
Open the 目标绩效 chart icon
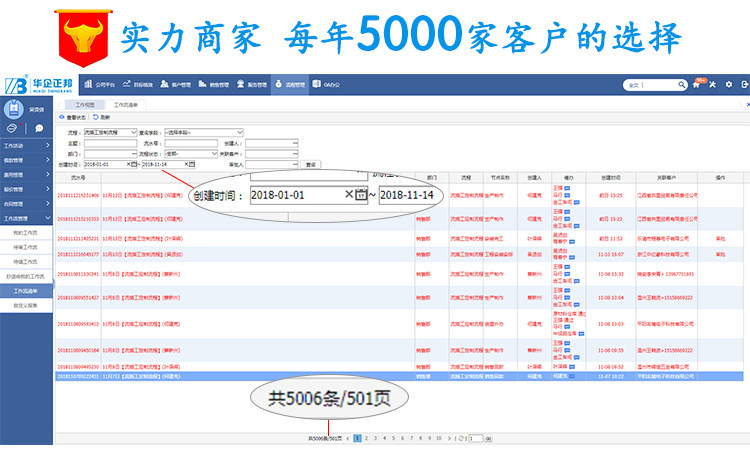click(126, 84)
